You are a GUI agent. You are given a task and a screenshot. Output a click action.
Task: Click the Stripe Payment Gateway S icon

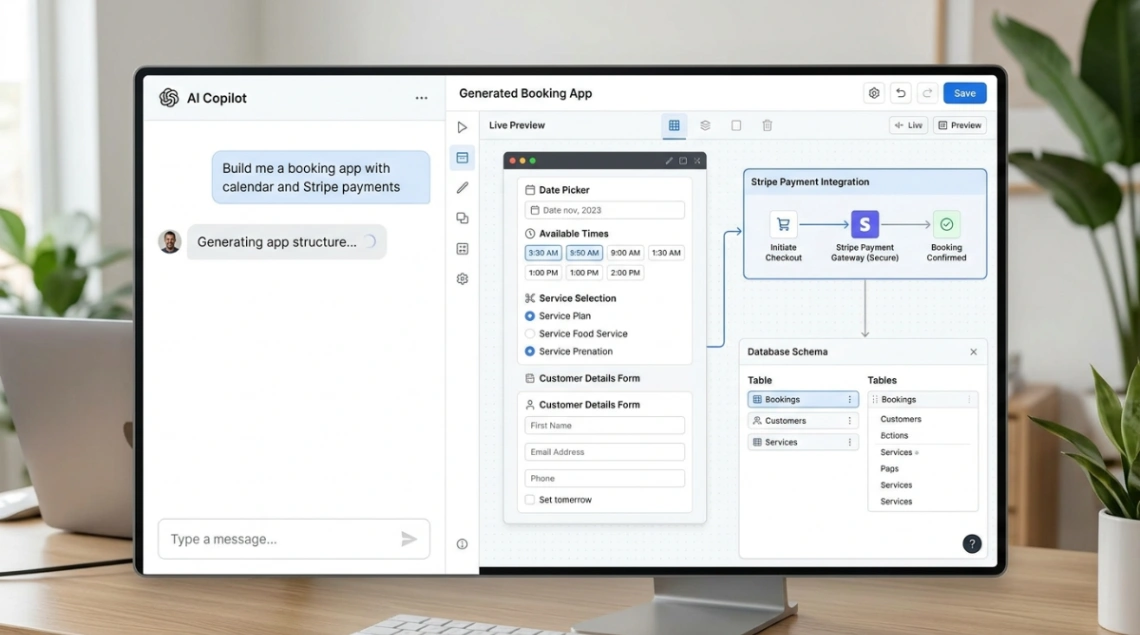(x=864, y=224)
